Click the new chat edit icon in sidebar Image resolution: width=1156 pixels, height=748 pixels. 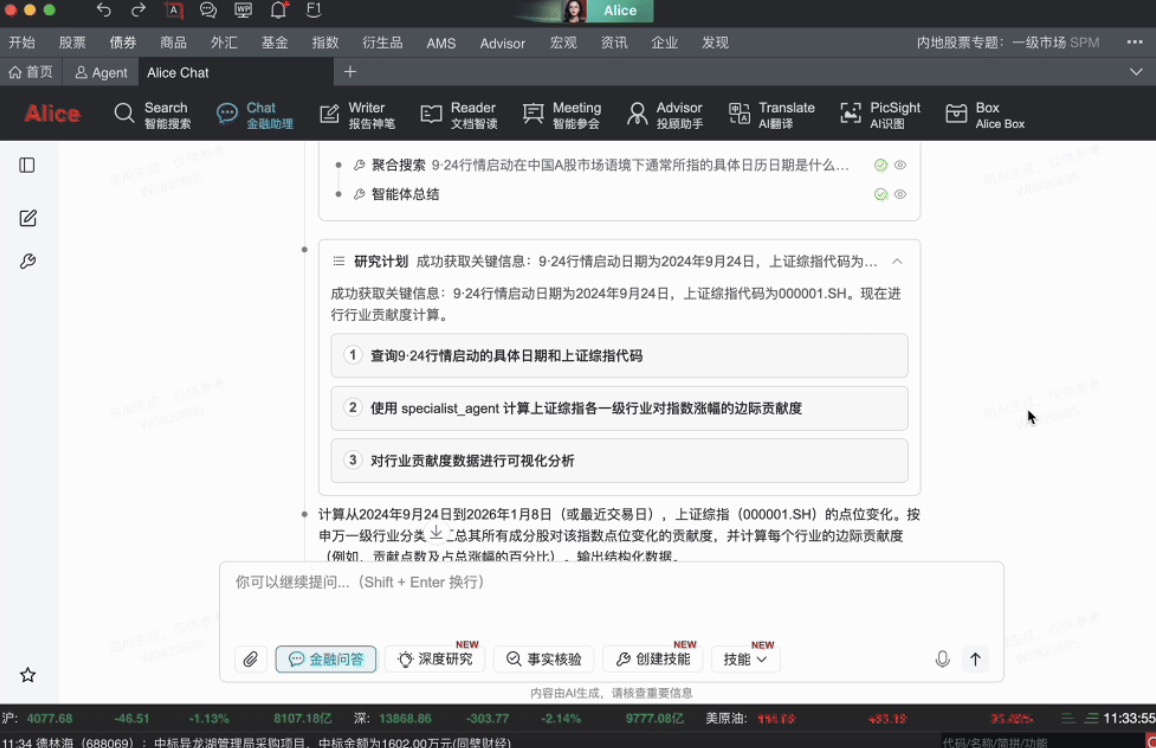[28, 218]
